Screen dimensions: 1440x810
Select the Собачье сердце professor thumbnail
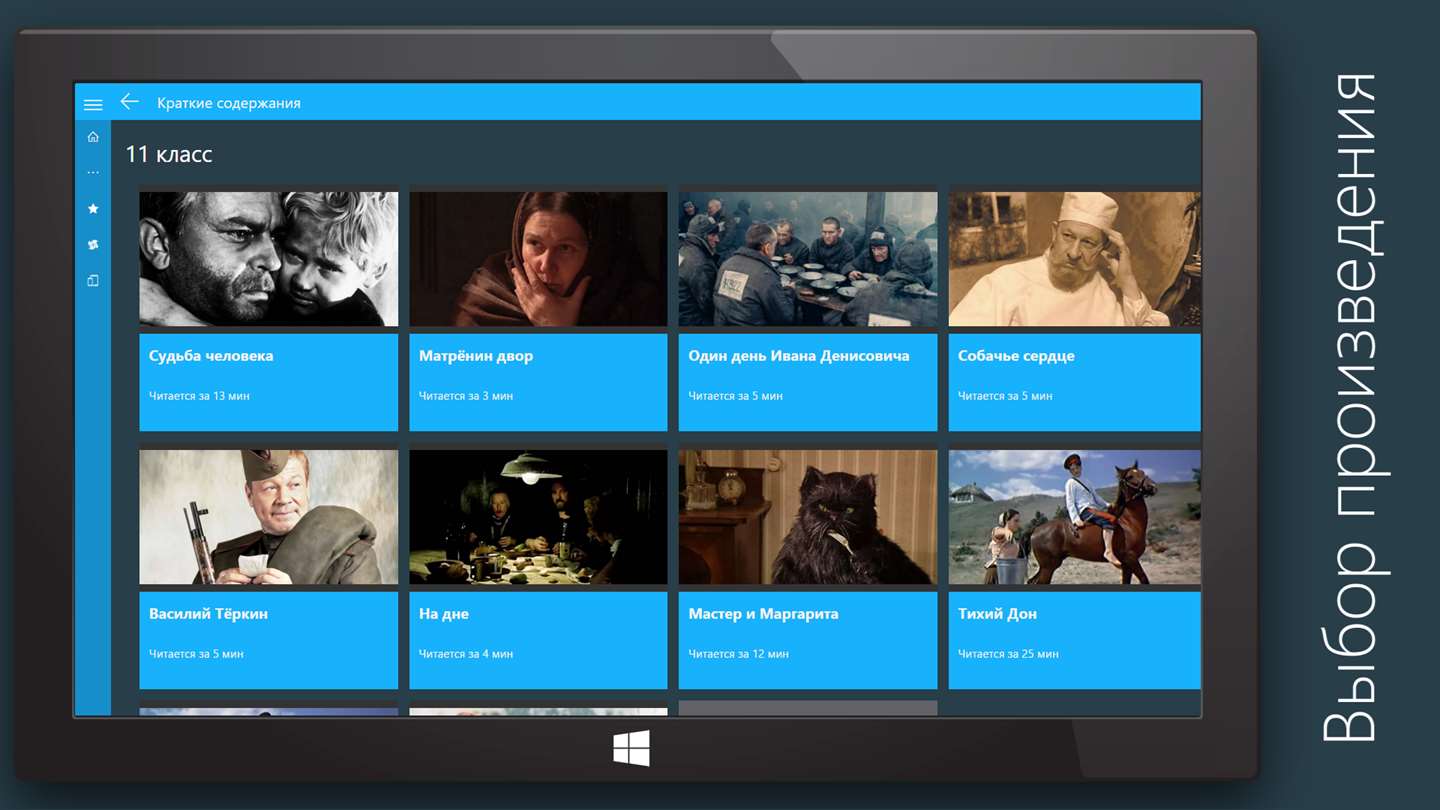[x=1074, y=259]
